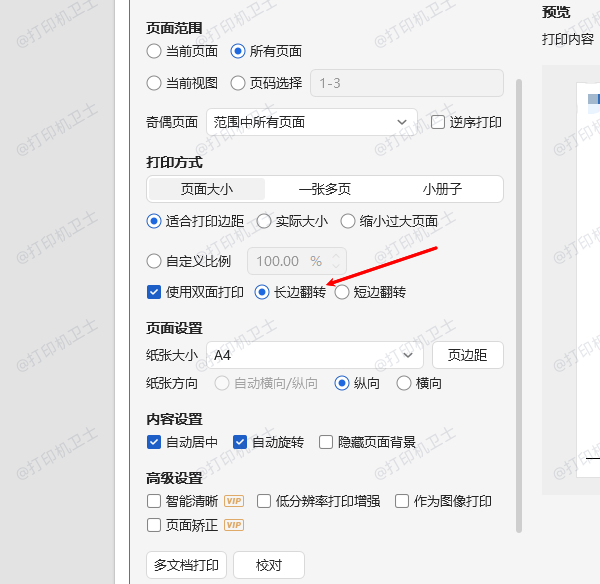Viewport: 600px width, 584px height.
Task: Toggle the 隐藏页面背景 checkbox
Action: pos(326,441)
